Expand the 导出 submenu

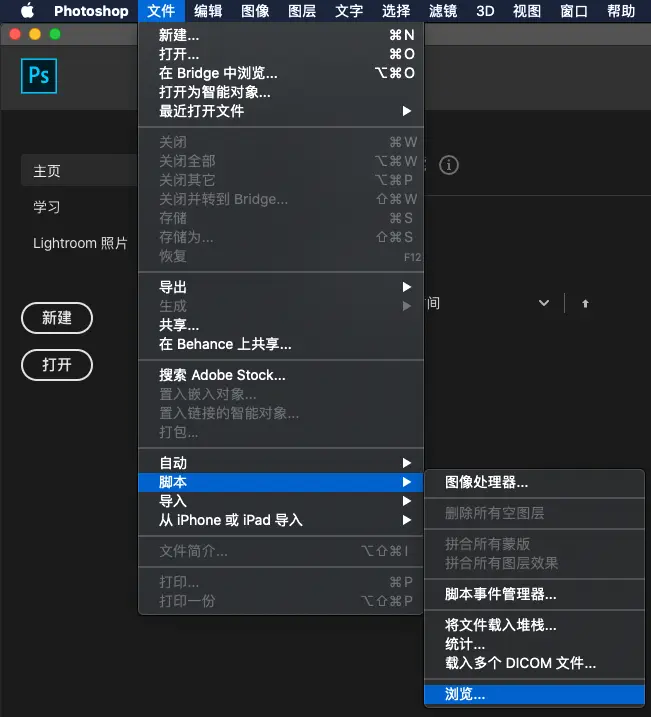tap(281, 287)
